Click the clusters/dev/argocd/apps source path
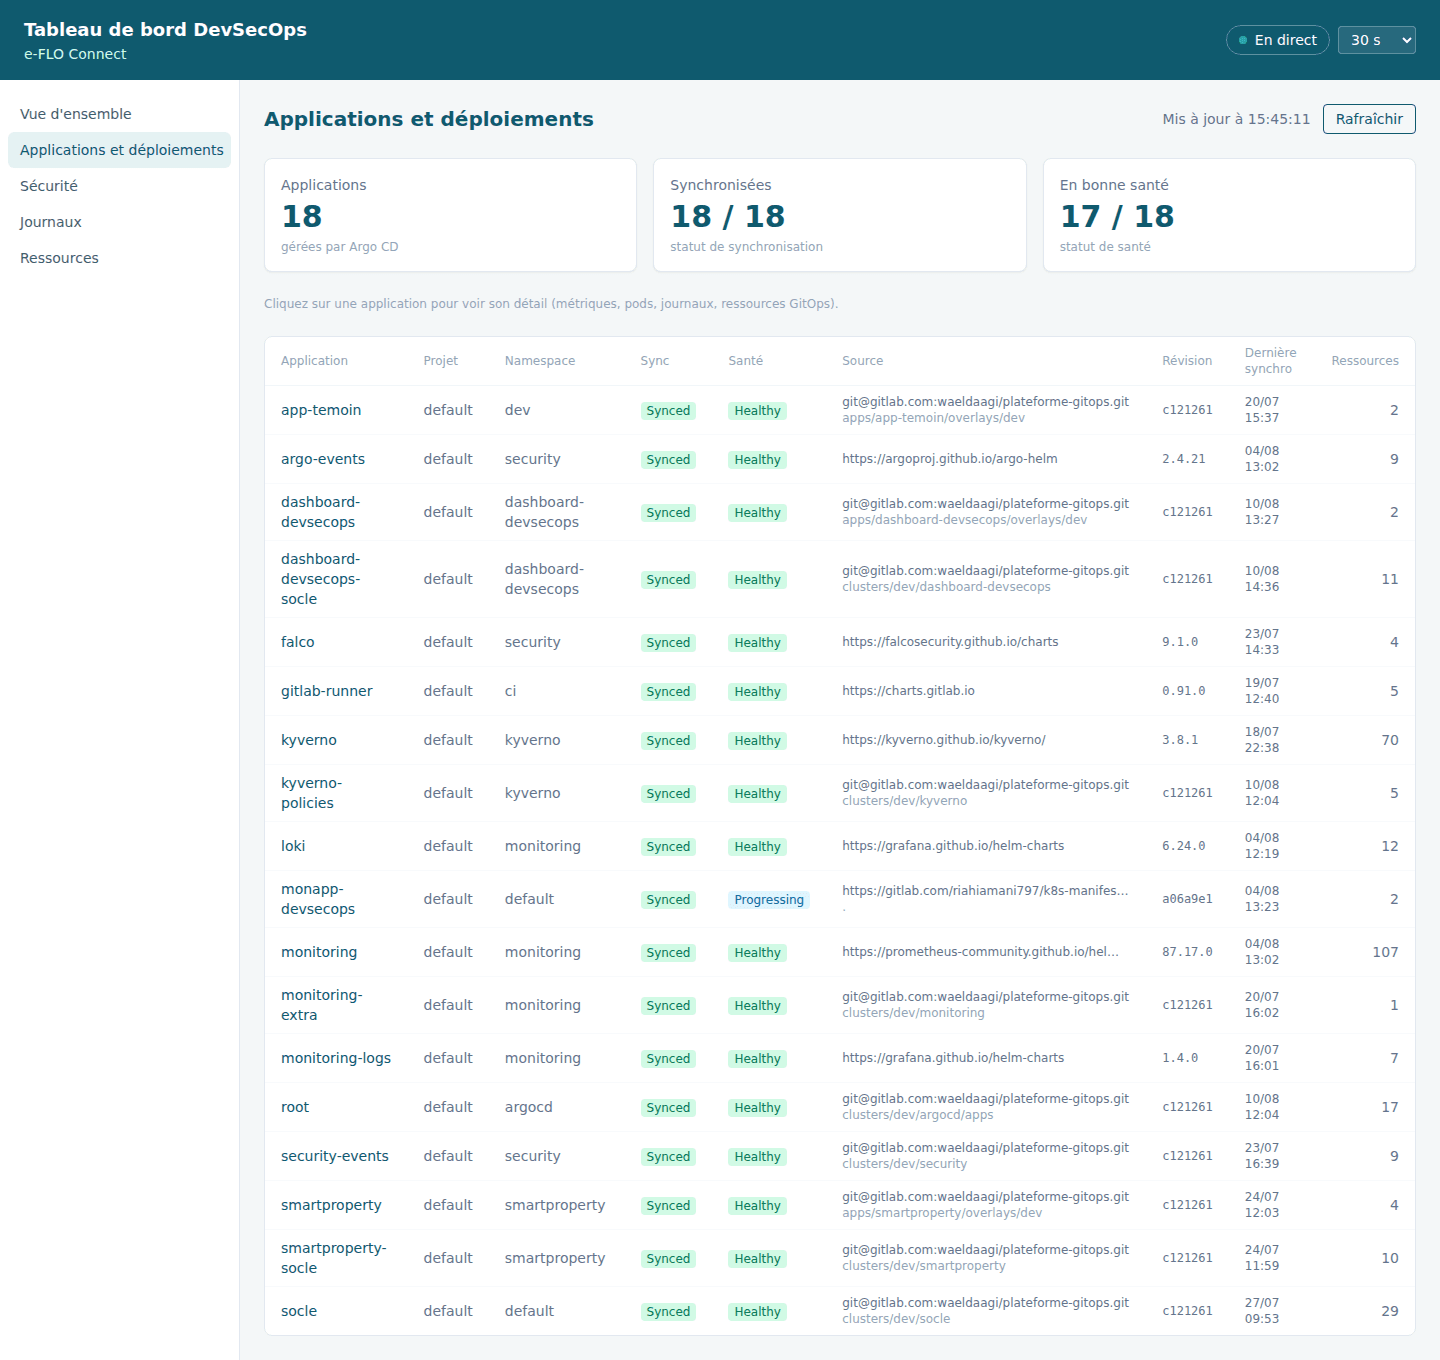The width and height of the screenshot is (1440, 1360). tap(918, 1115)
